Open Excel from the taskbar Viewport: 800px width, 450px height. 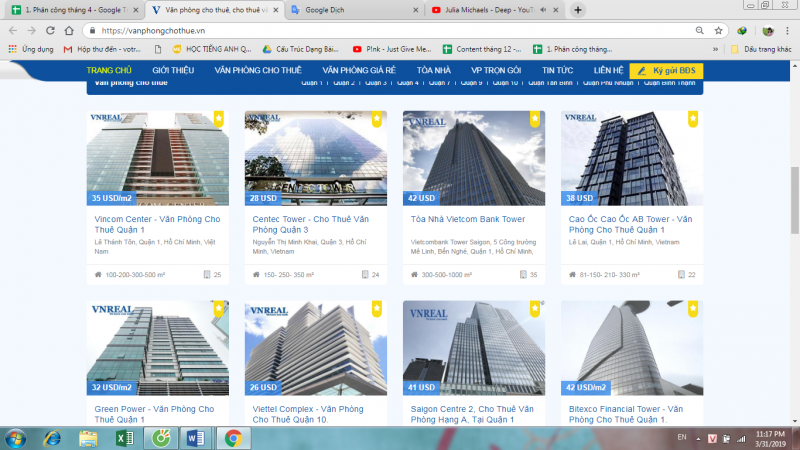tap(124, 438)
